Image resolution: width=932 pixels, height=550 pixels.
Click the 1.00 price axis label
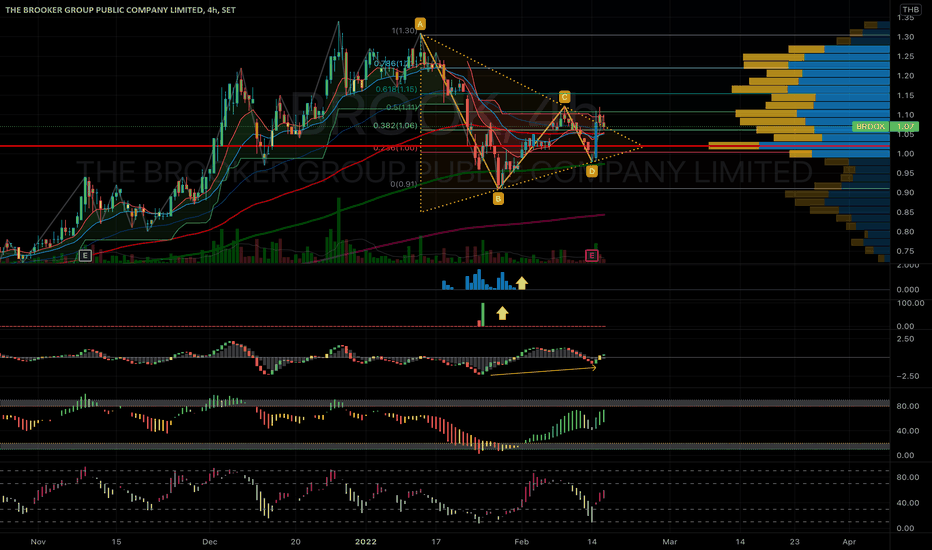905,154
